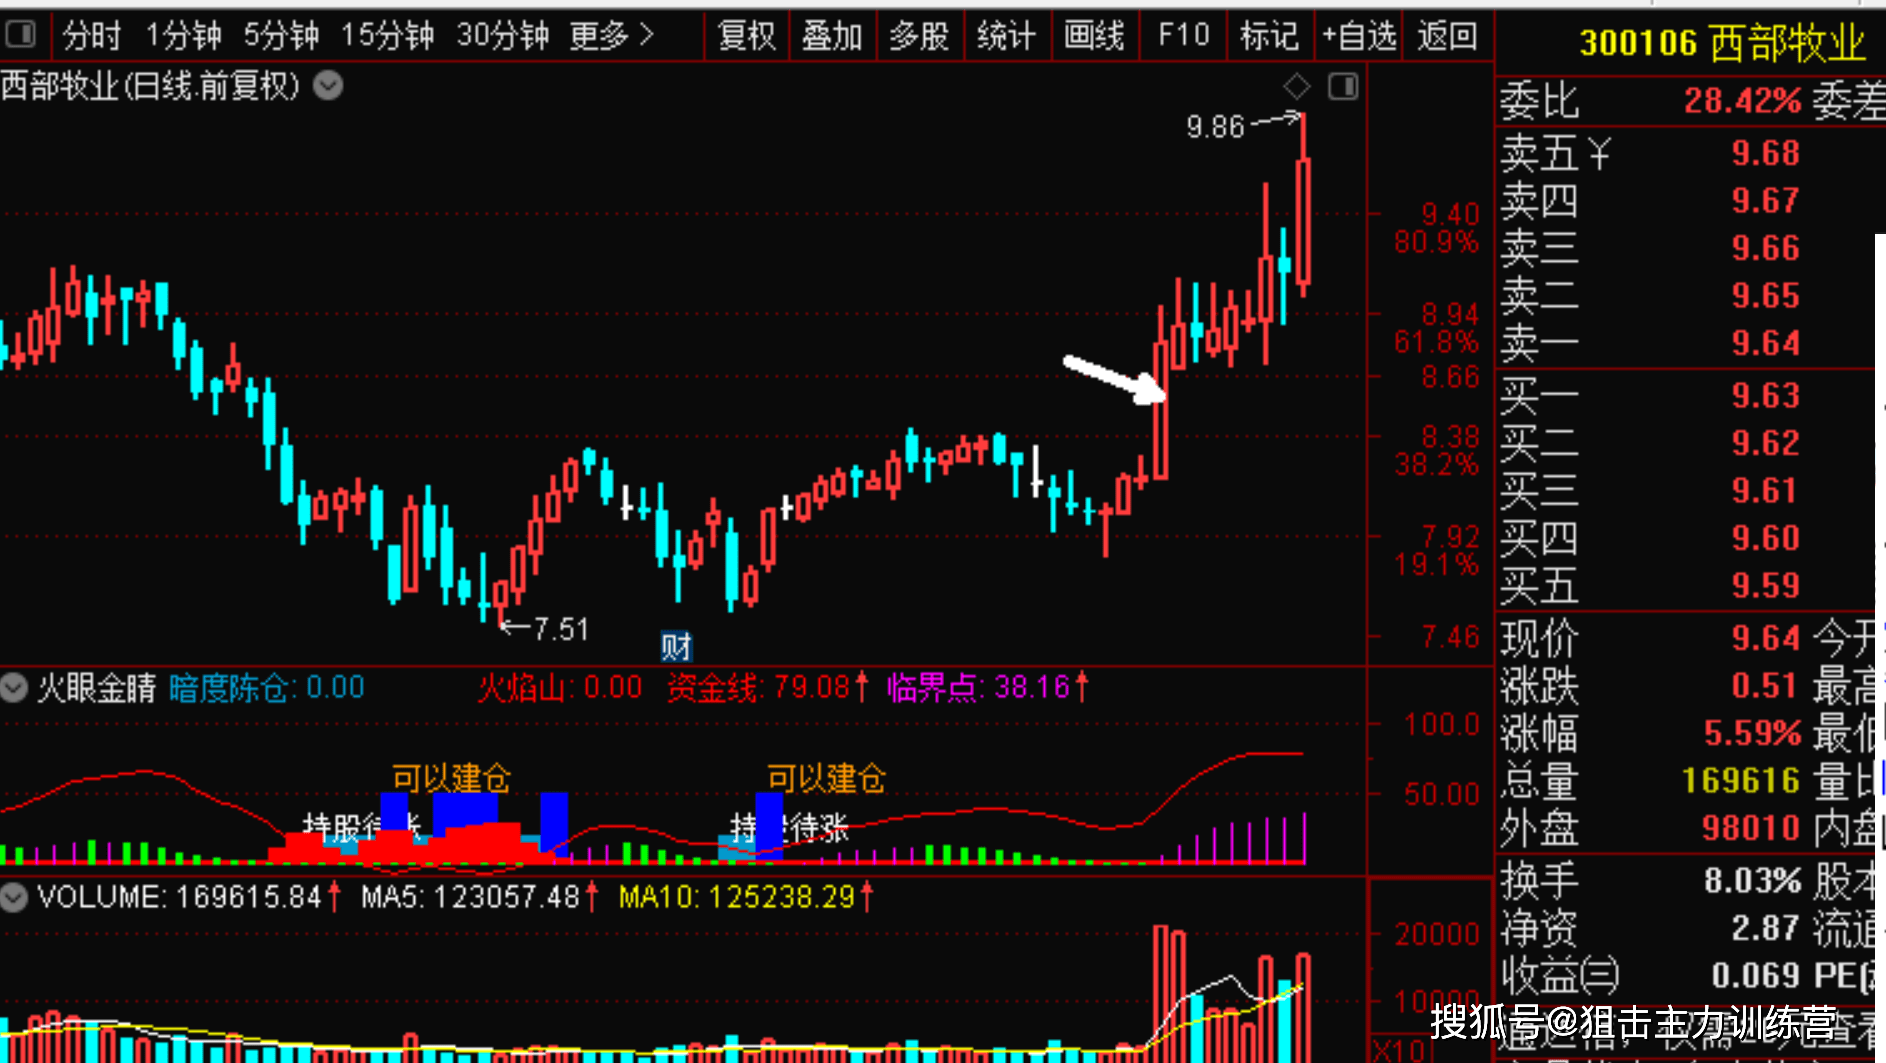Screen dimensions: 1886x1063
Task: Select the 卖四 price 9.67
Action: (x=1765, y=200)
